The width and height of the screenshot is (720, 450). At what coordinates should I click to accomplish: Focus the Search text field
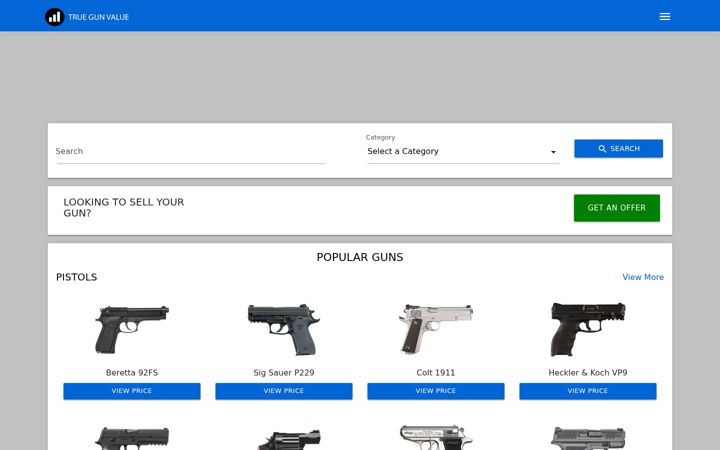pos(191,151)
